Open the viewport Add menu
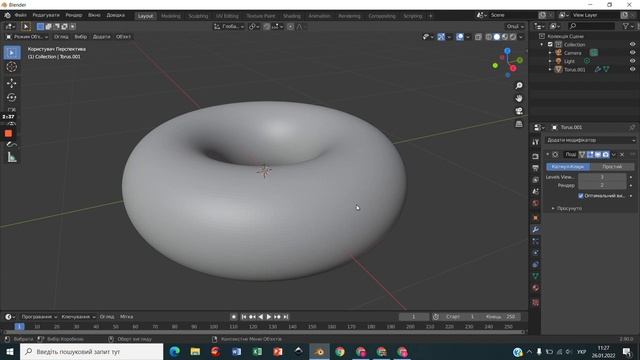Image resolution: width=640 pixels, height=360 pixels. click(101, 37)
